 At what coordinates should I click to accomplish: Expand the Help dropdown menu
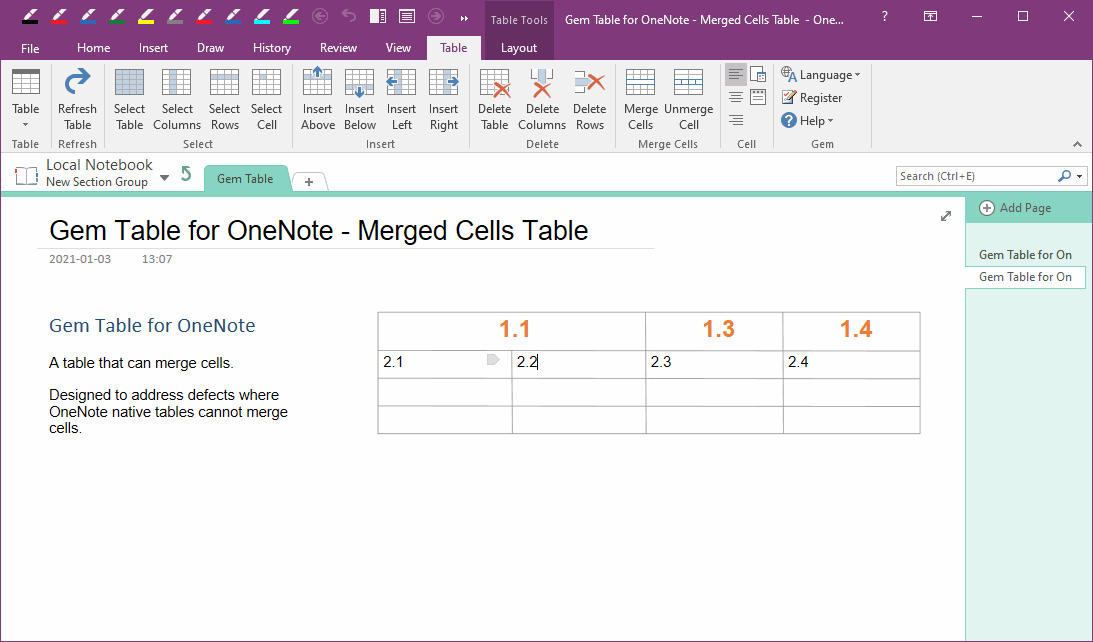(807, 121)
